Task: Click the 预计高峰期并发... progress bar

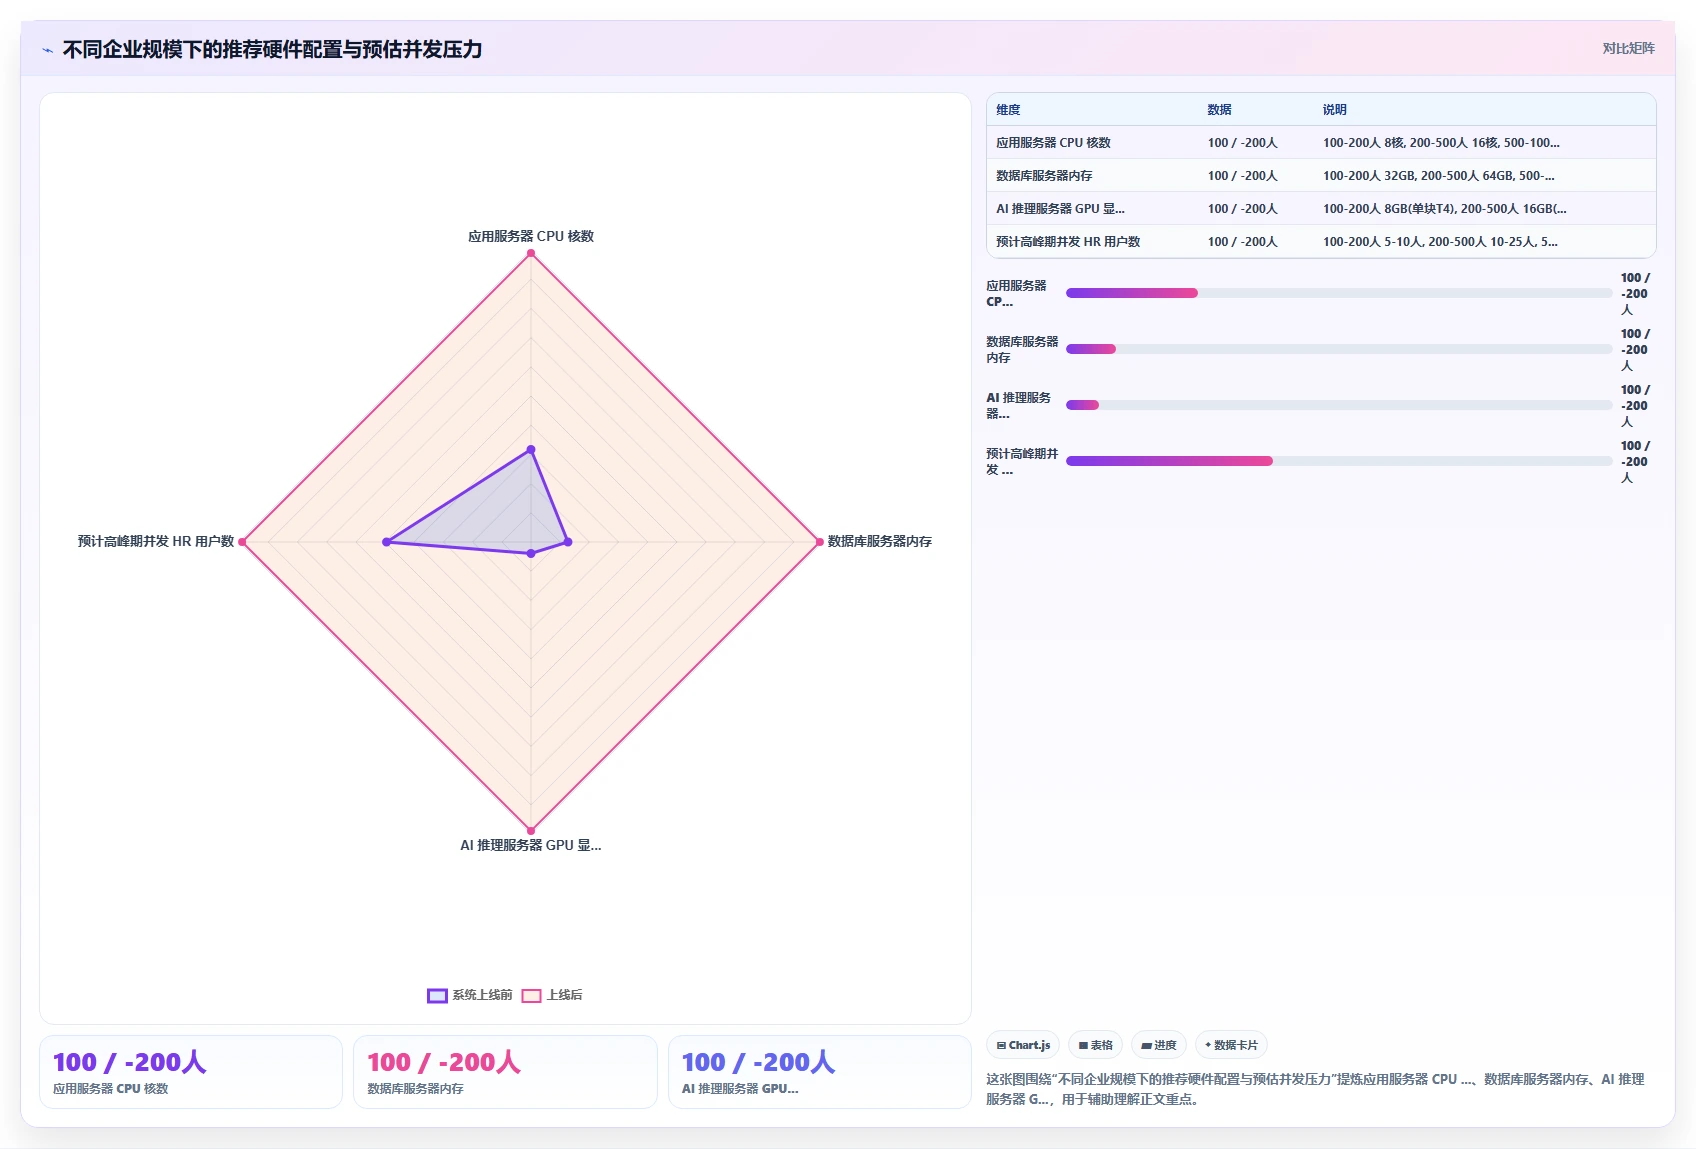Action: (1339, 461)
